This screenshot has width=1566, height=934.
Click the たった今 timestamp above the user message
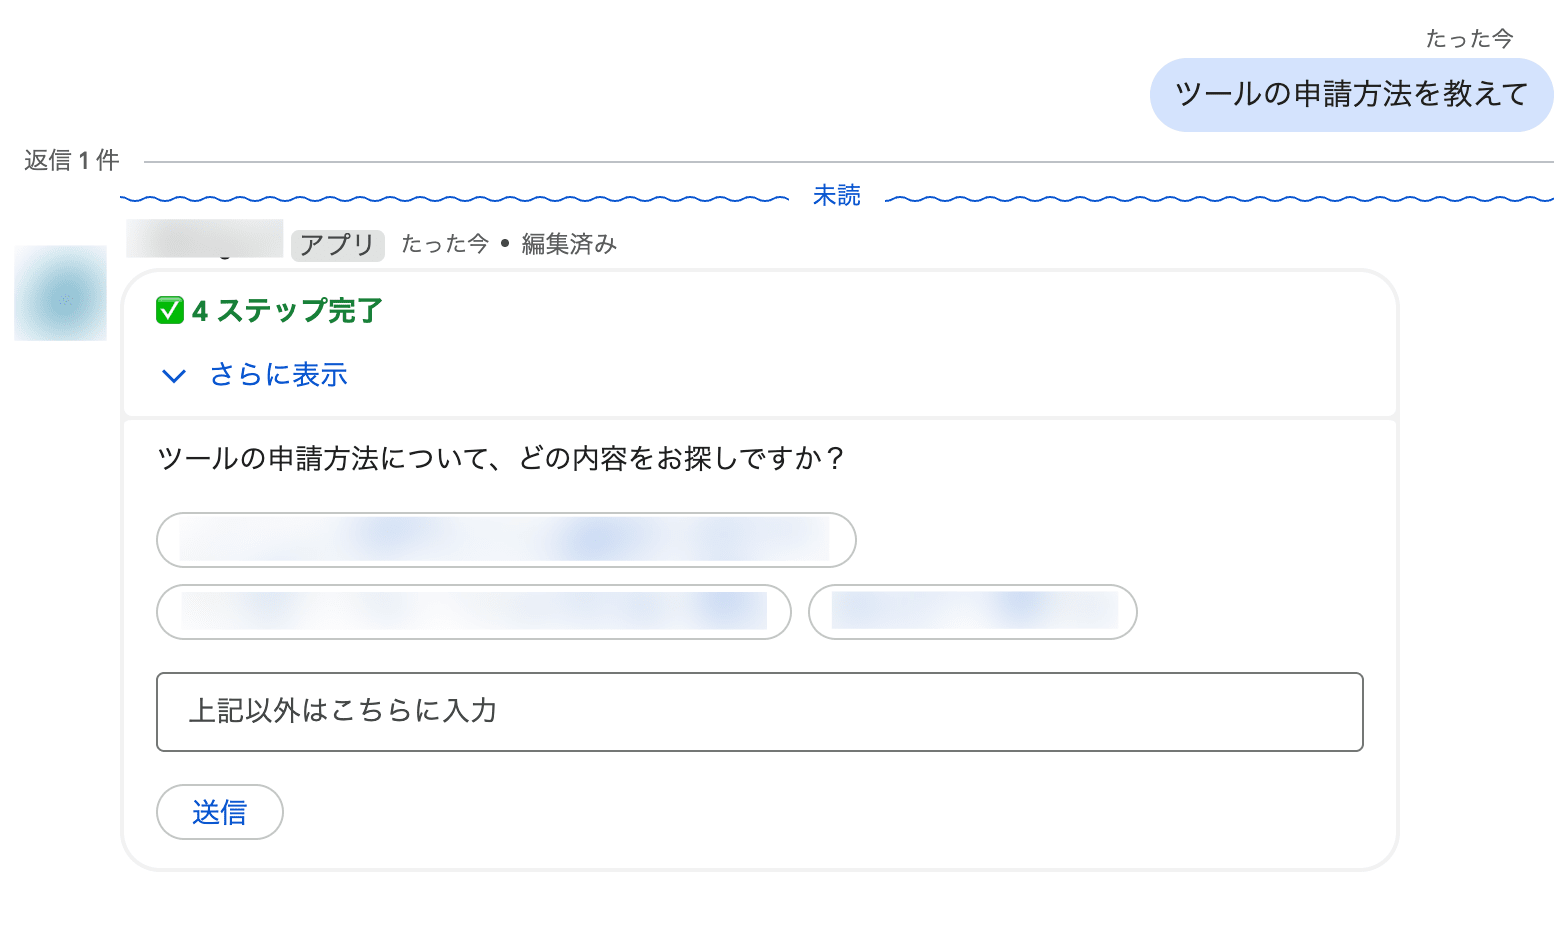1469,39
